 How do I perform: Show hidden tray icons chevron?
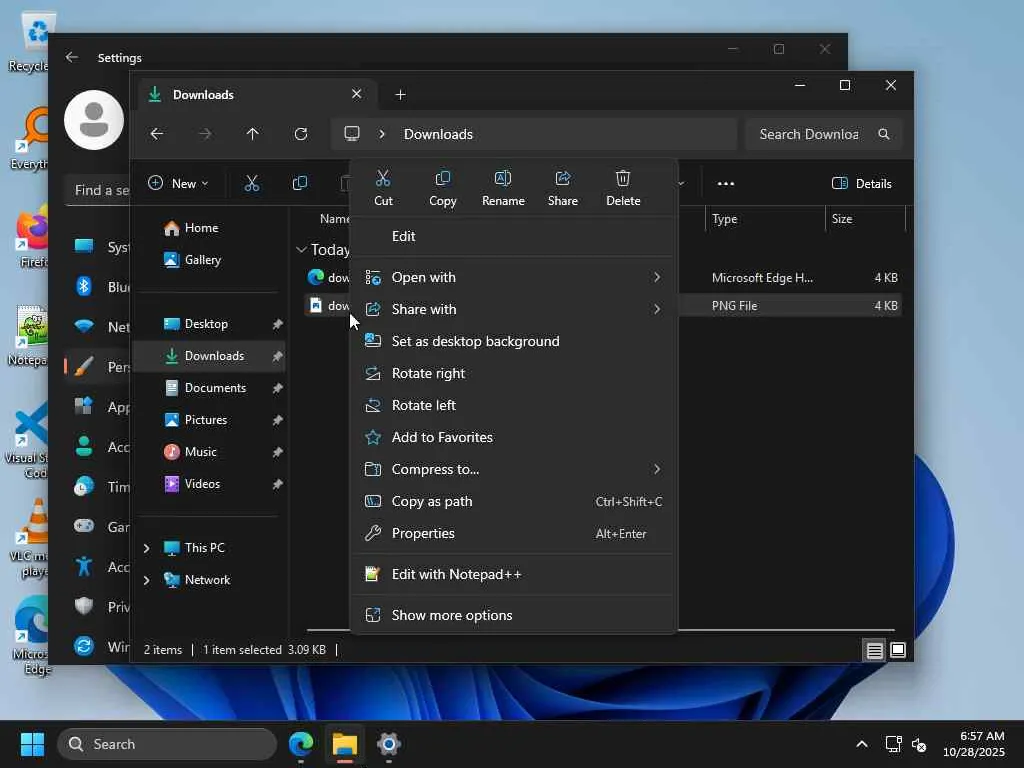tap(862, 744)
